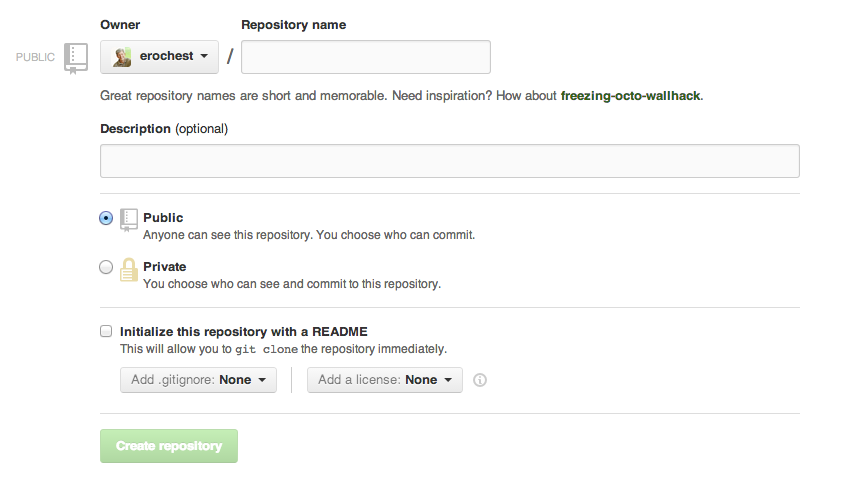Focus the Repository name text field

[x=366, y=57]
